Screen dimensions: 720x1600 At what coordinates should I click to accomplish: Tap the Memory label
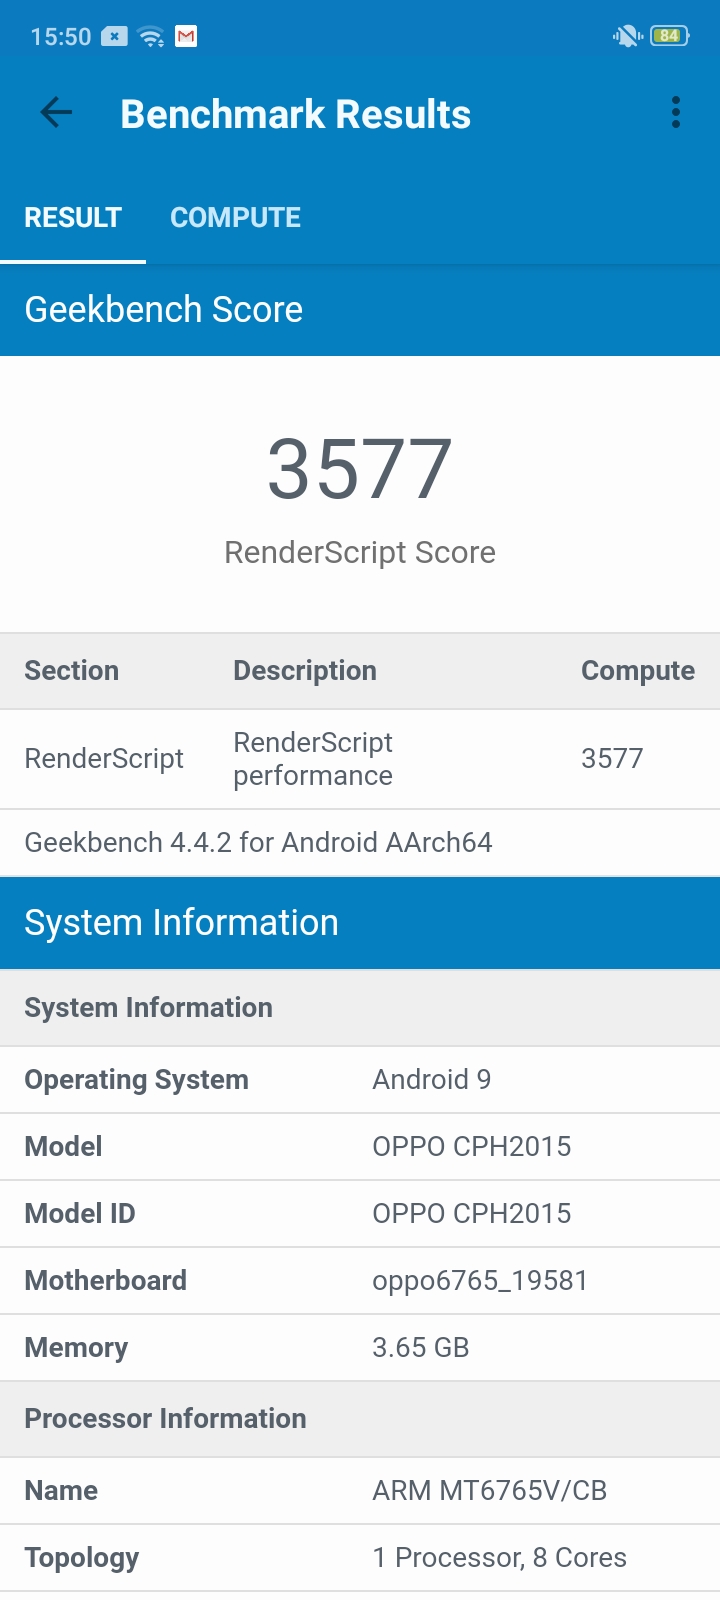pos(76,1348)
